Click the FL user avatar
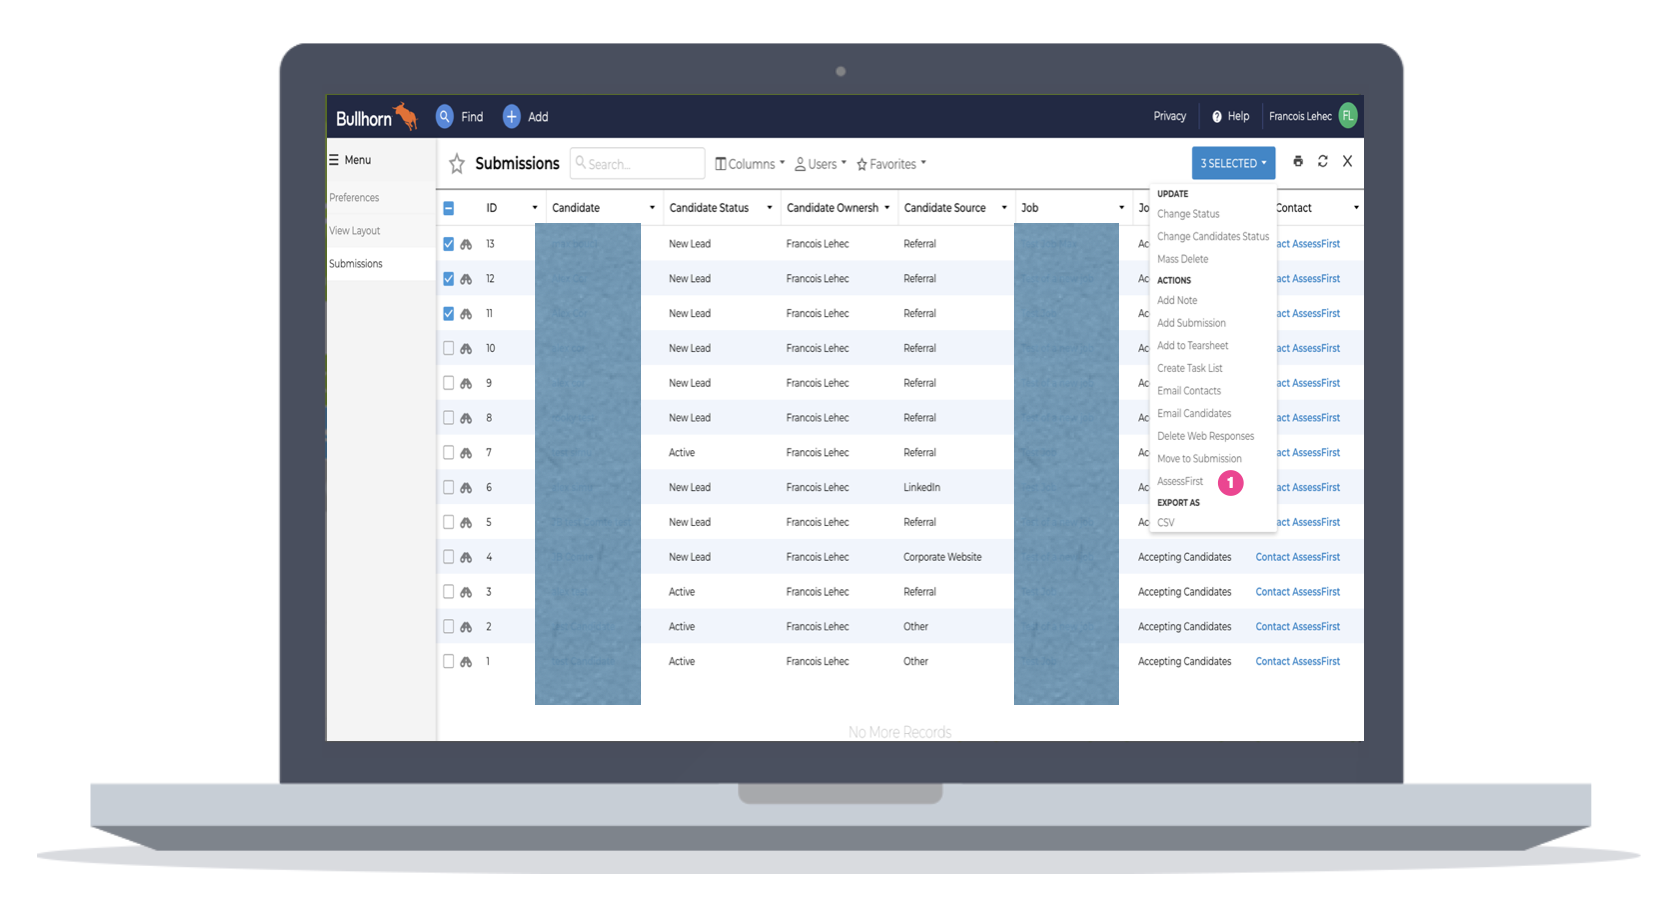Screen dimensions: 1668x912 click(1348, 116)
